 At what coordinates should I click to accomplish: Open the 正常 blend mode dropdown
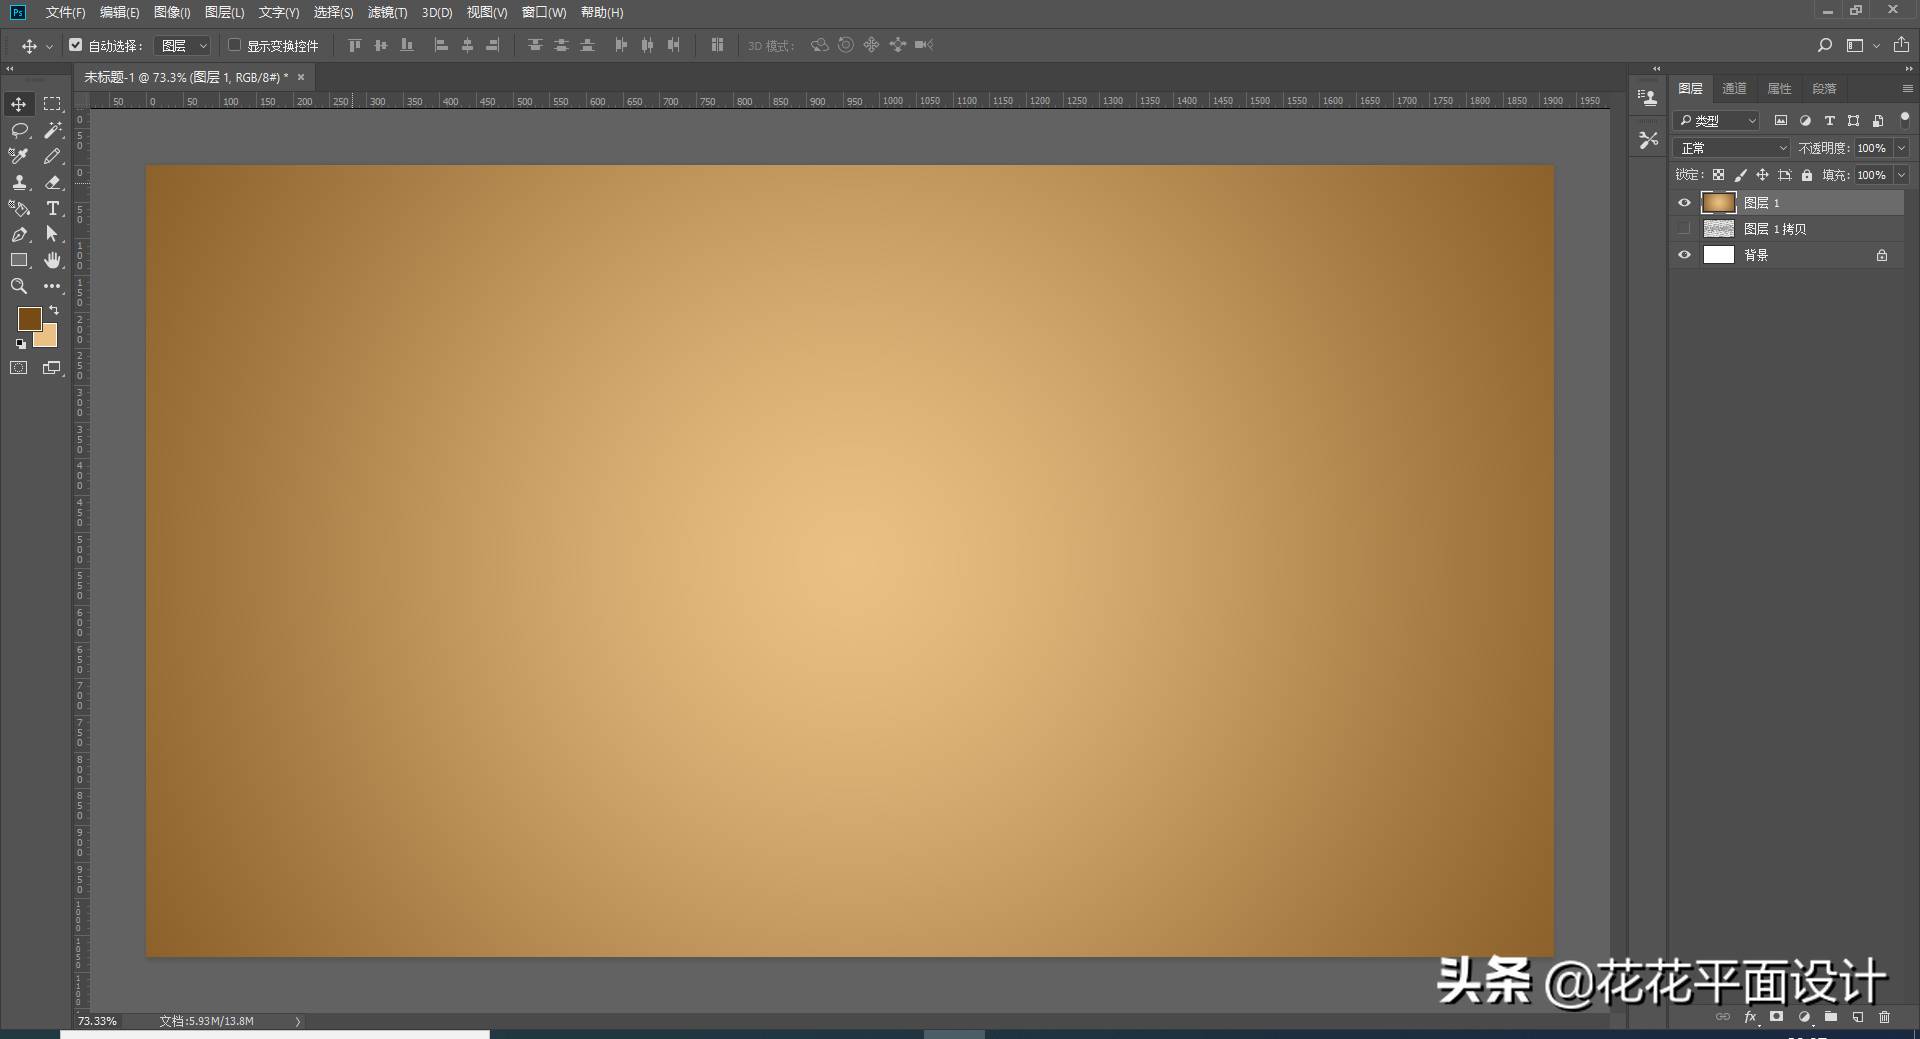click(1731, 148)
